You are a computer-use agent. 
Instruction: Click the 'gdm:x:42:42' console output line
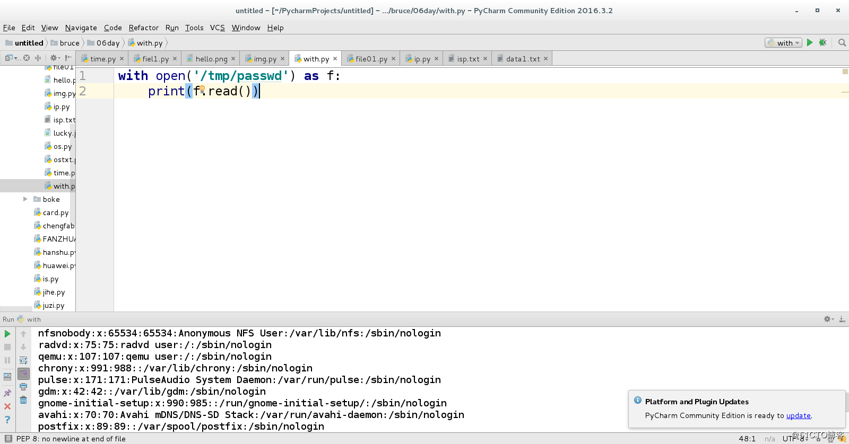[152, 391]
